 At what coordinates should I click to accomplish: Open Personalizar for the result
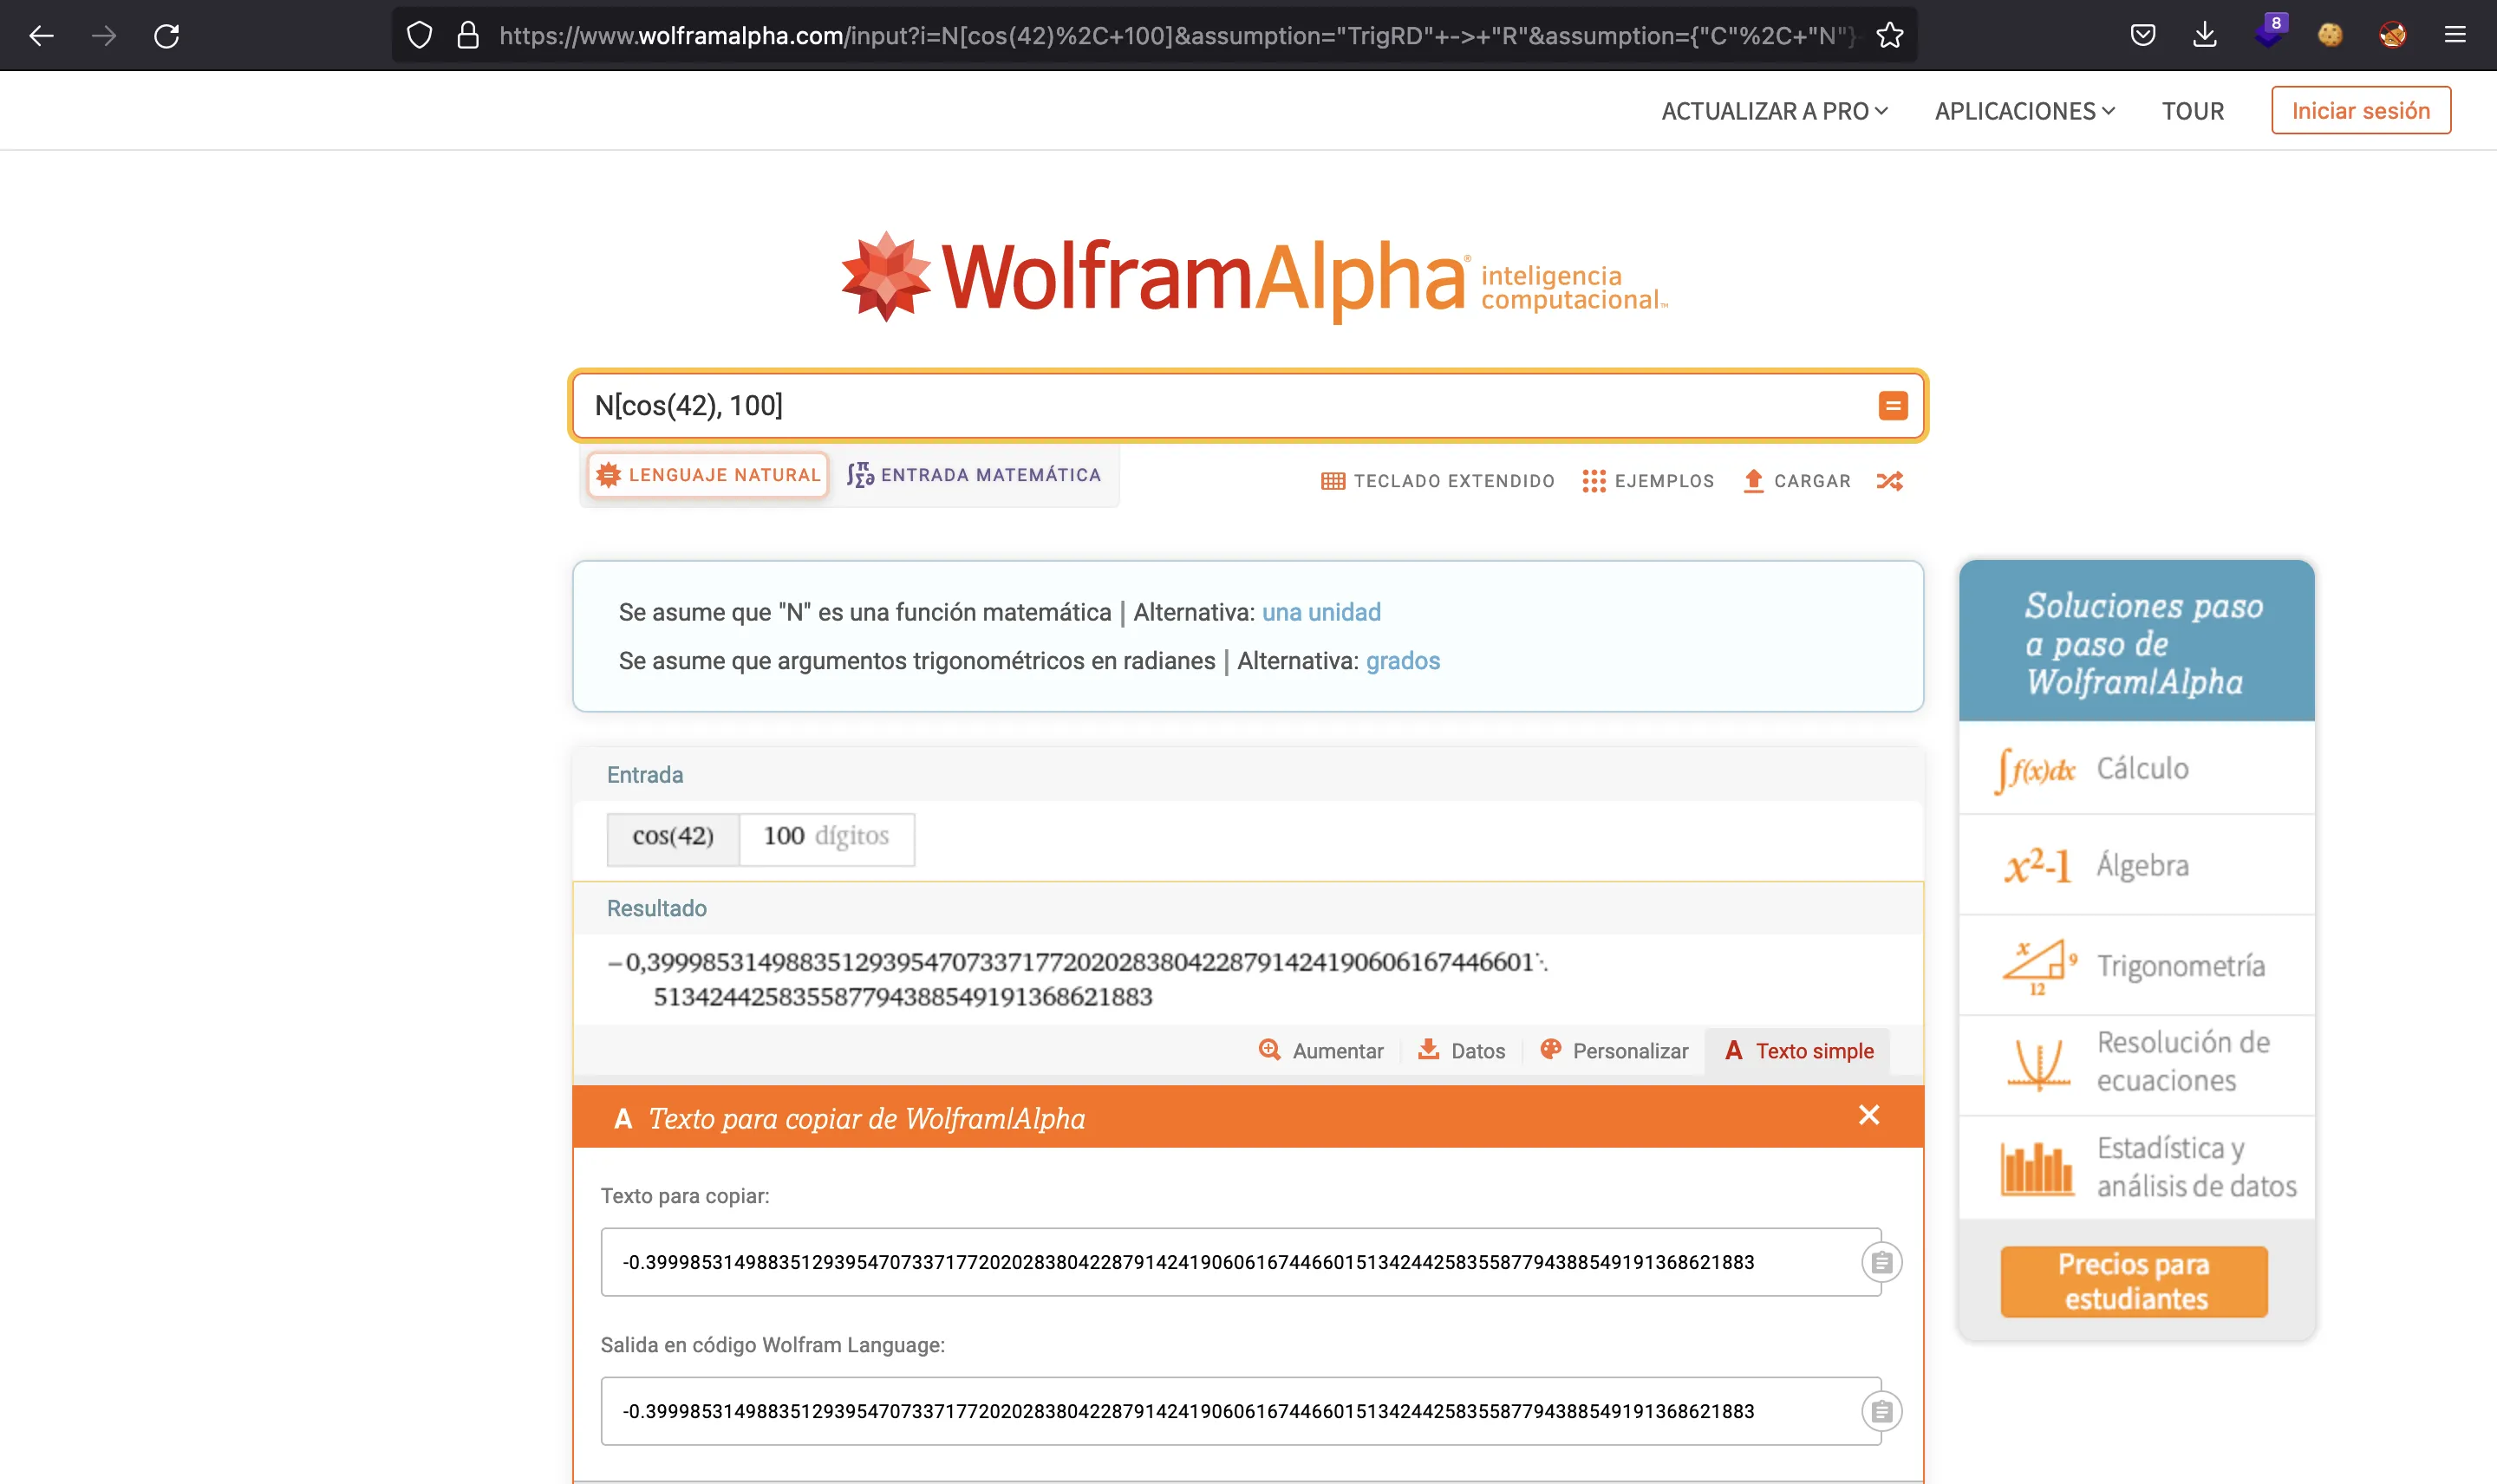tap(1614, 1051)
